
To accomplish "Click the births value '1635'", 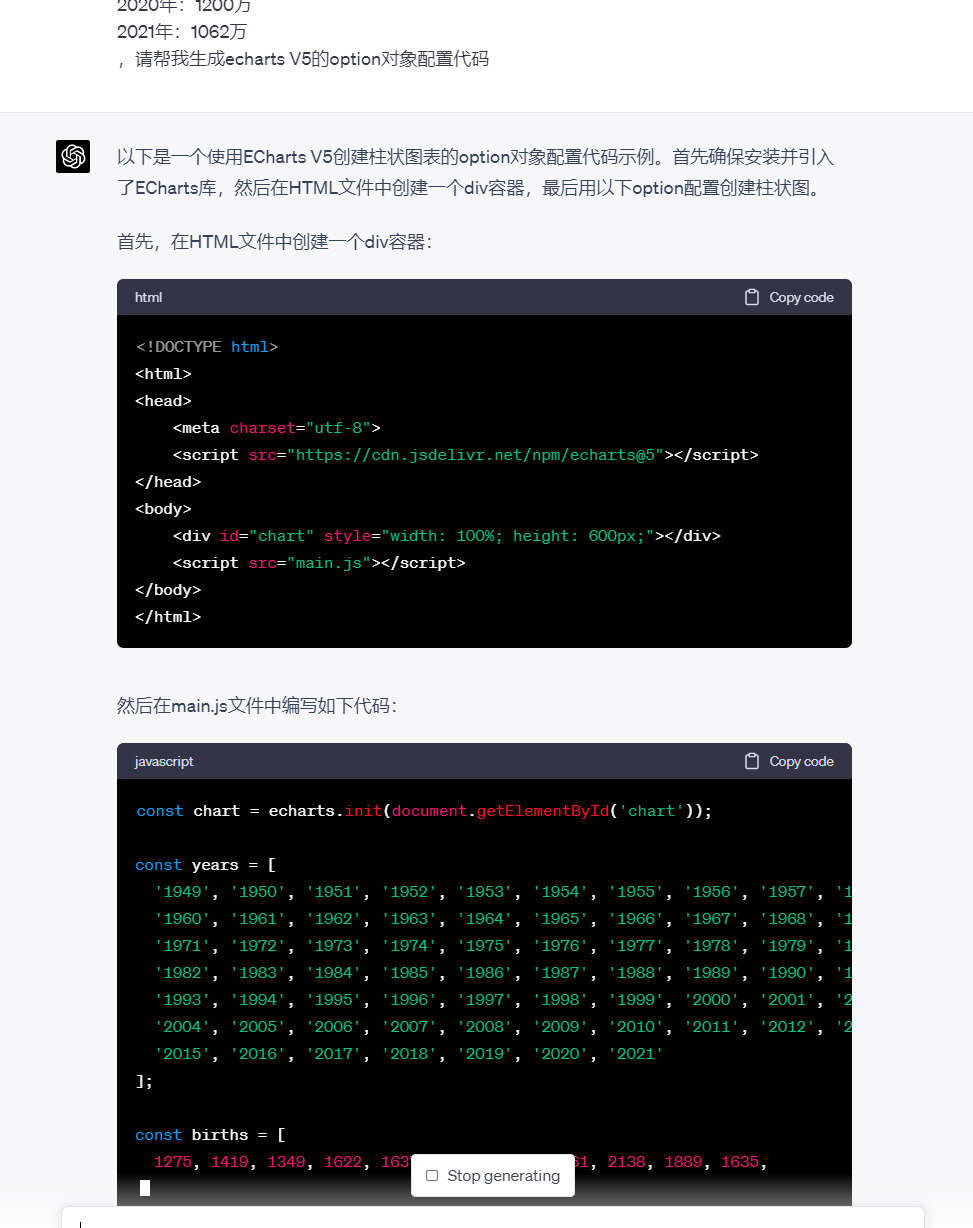I will [740, 1162].
